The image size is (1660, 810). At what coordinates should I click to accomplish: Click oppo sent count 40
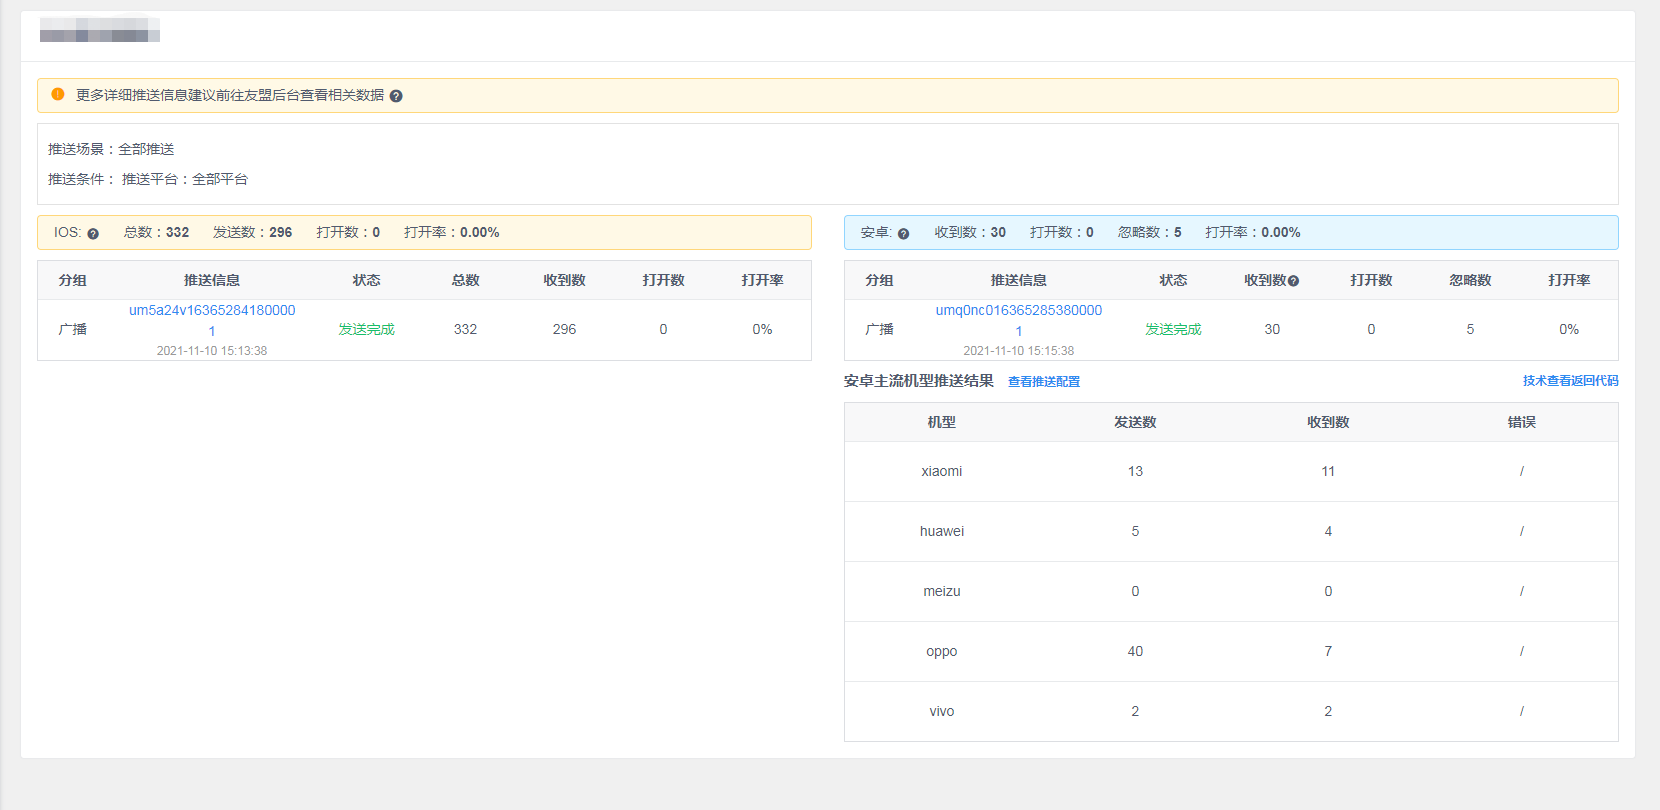coord(1135,651)
